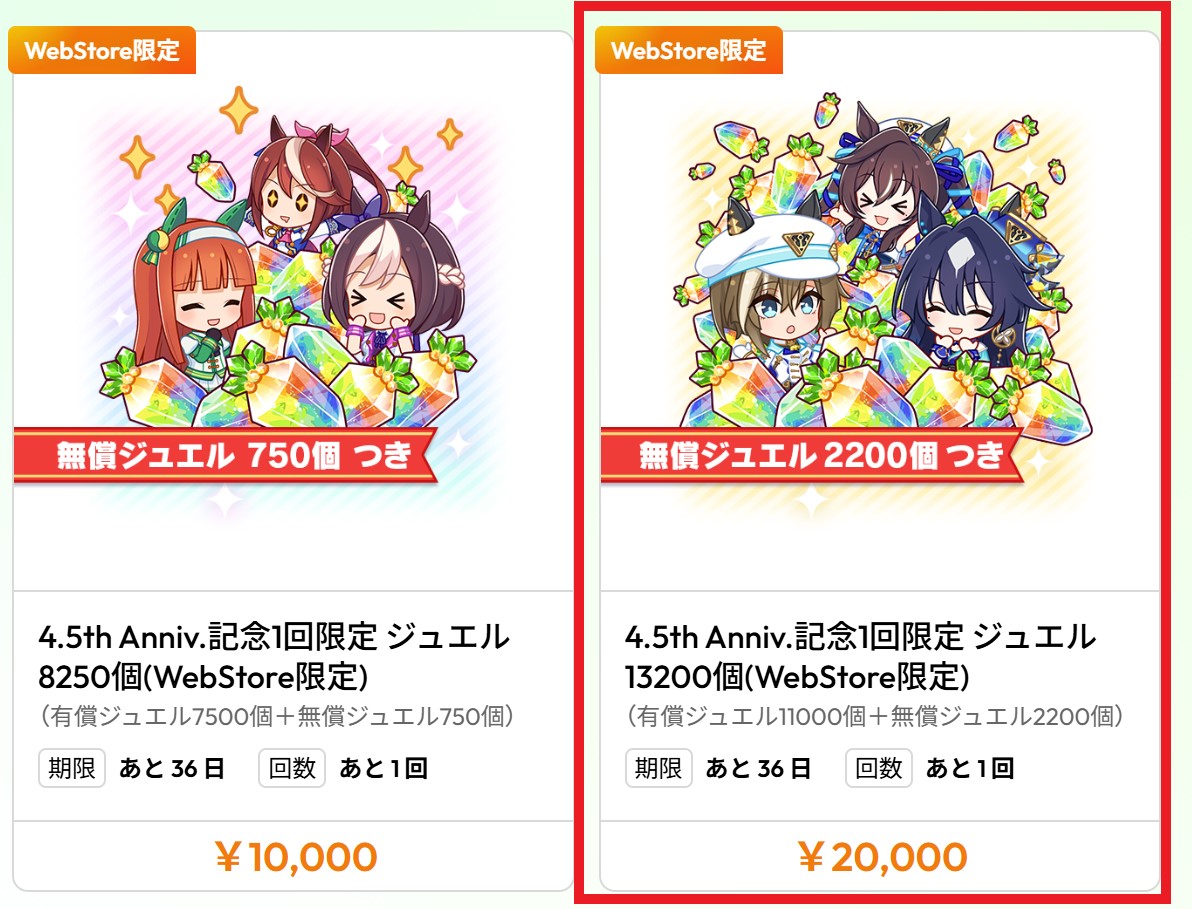The width and height of the screenshot is (1192, 909).
Task: Click the ¥20,000 price button
Action: (880, 857)
